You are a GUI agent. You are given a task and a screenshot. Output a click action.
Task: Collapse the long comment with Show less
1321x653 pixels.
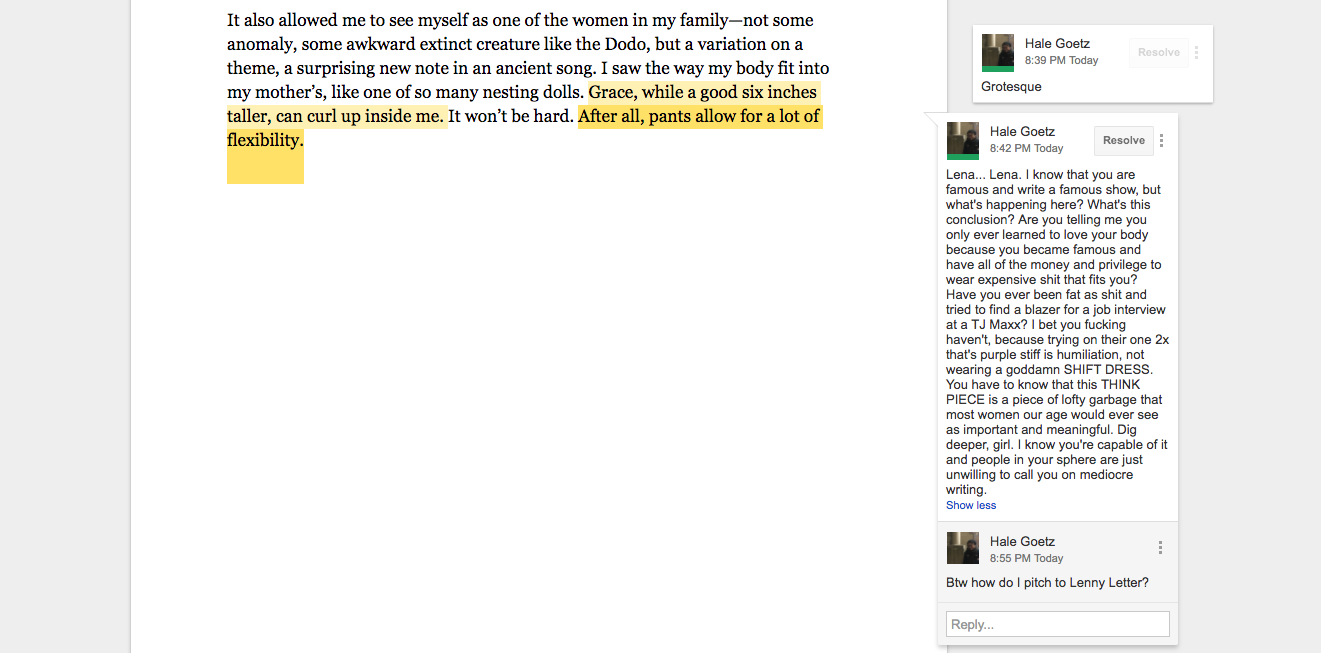point(971,505)
